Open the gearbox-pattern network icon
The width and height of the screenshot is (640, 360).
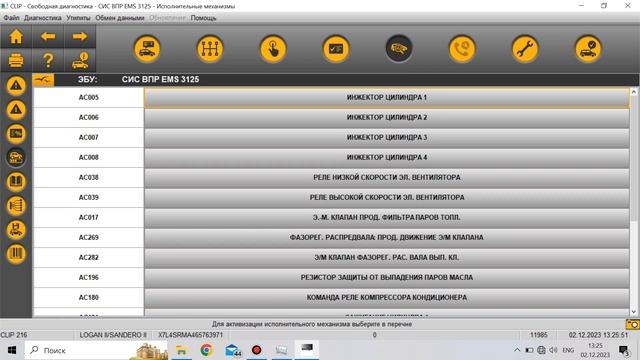pyautogui.click(x=210, y=49)
